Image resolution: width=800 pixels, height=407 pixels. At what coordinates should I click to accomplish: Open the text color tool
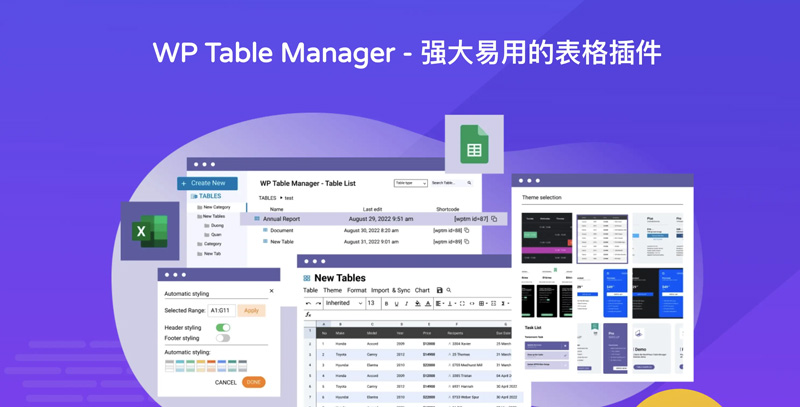pos(428,303)
